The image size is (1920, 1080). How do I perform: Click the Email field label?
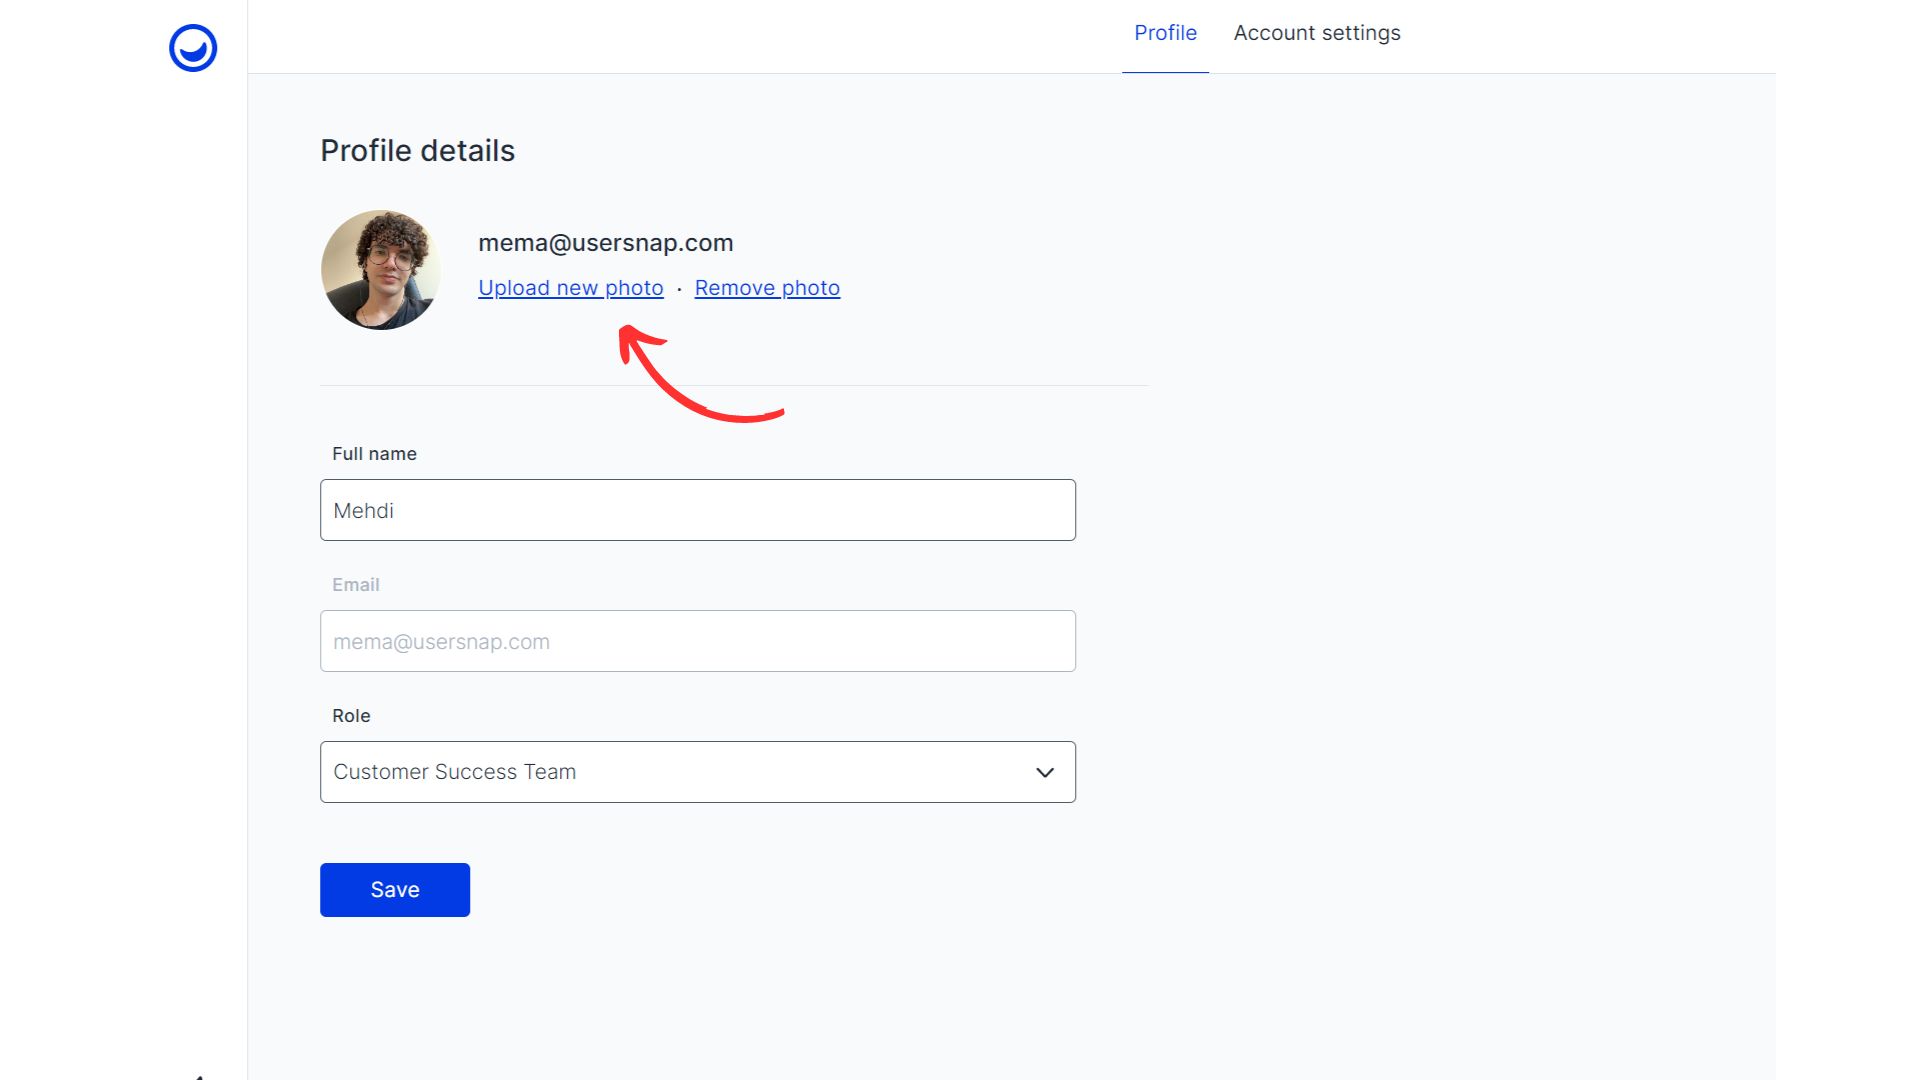point(355,585)
